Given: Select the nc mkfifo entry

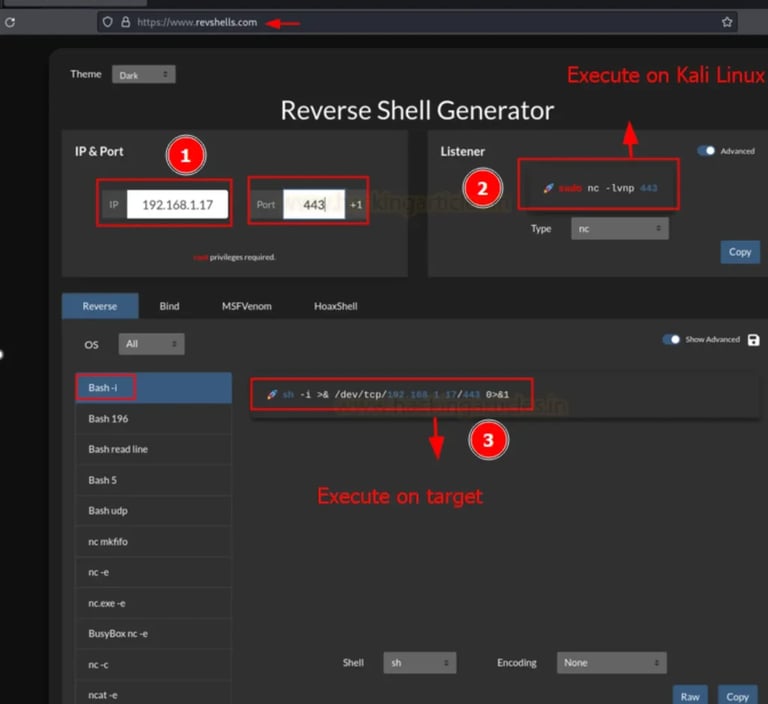Looking at the screenshot, I should click(x=153, y=541).
